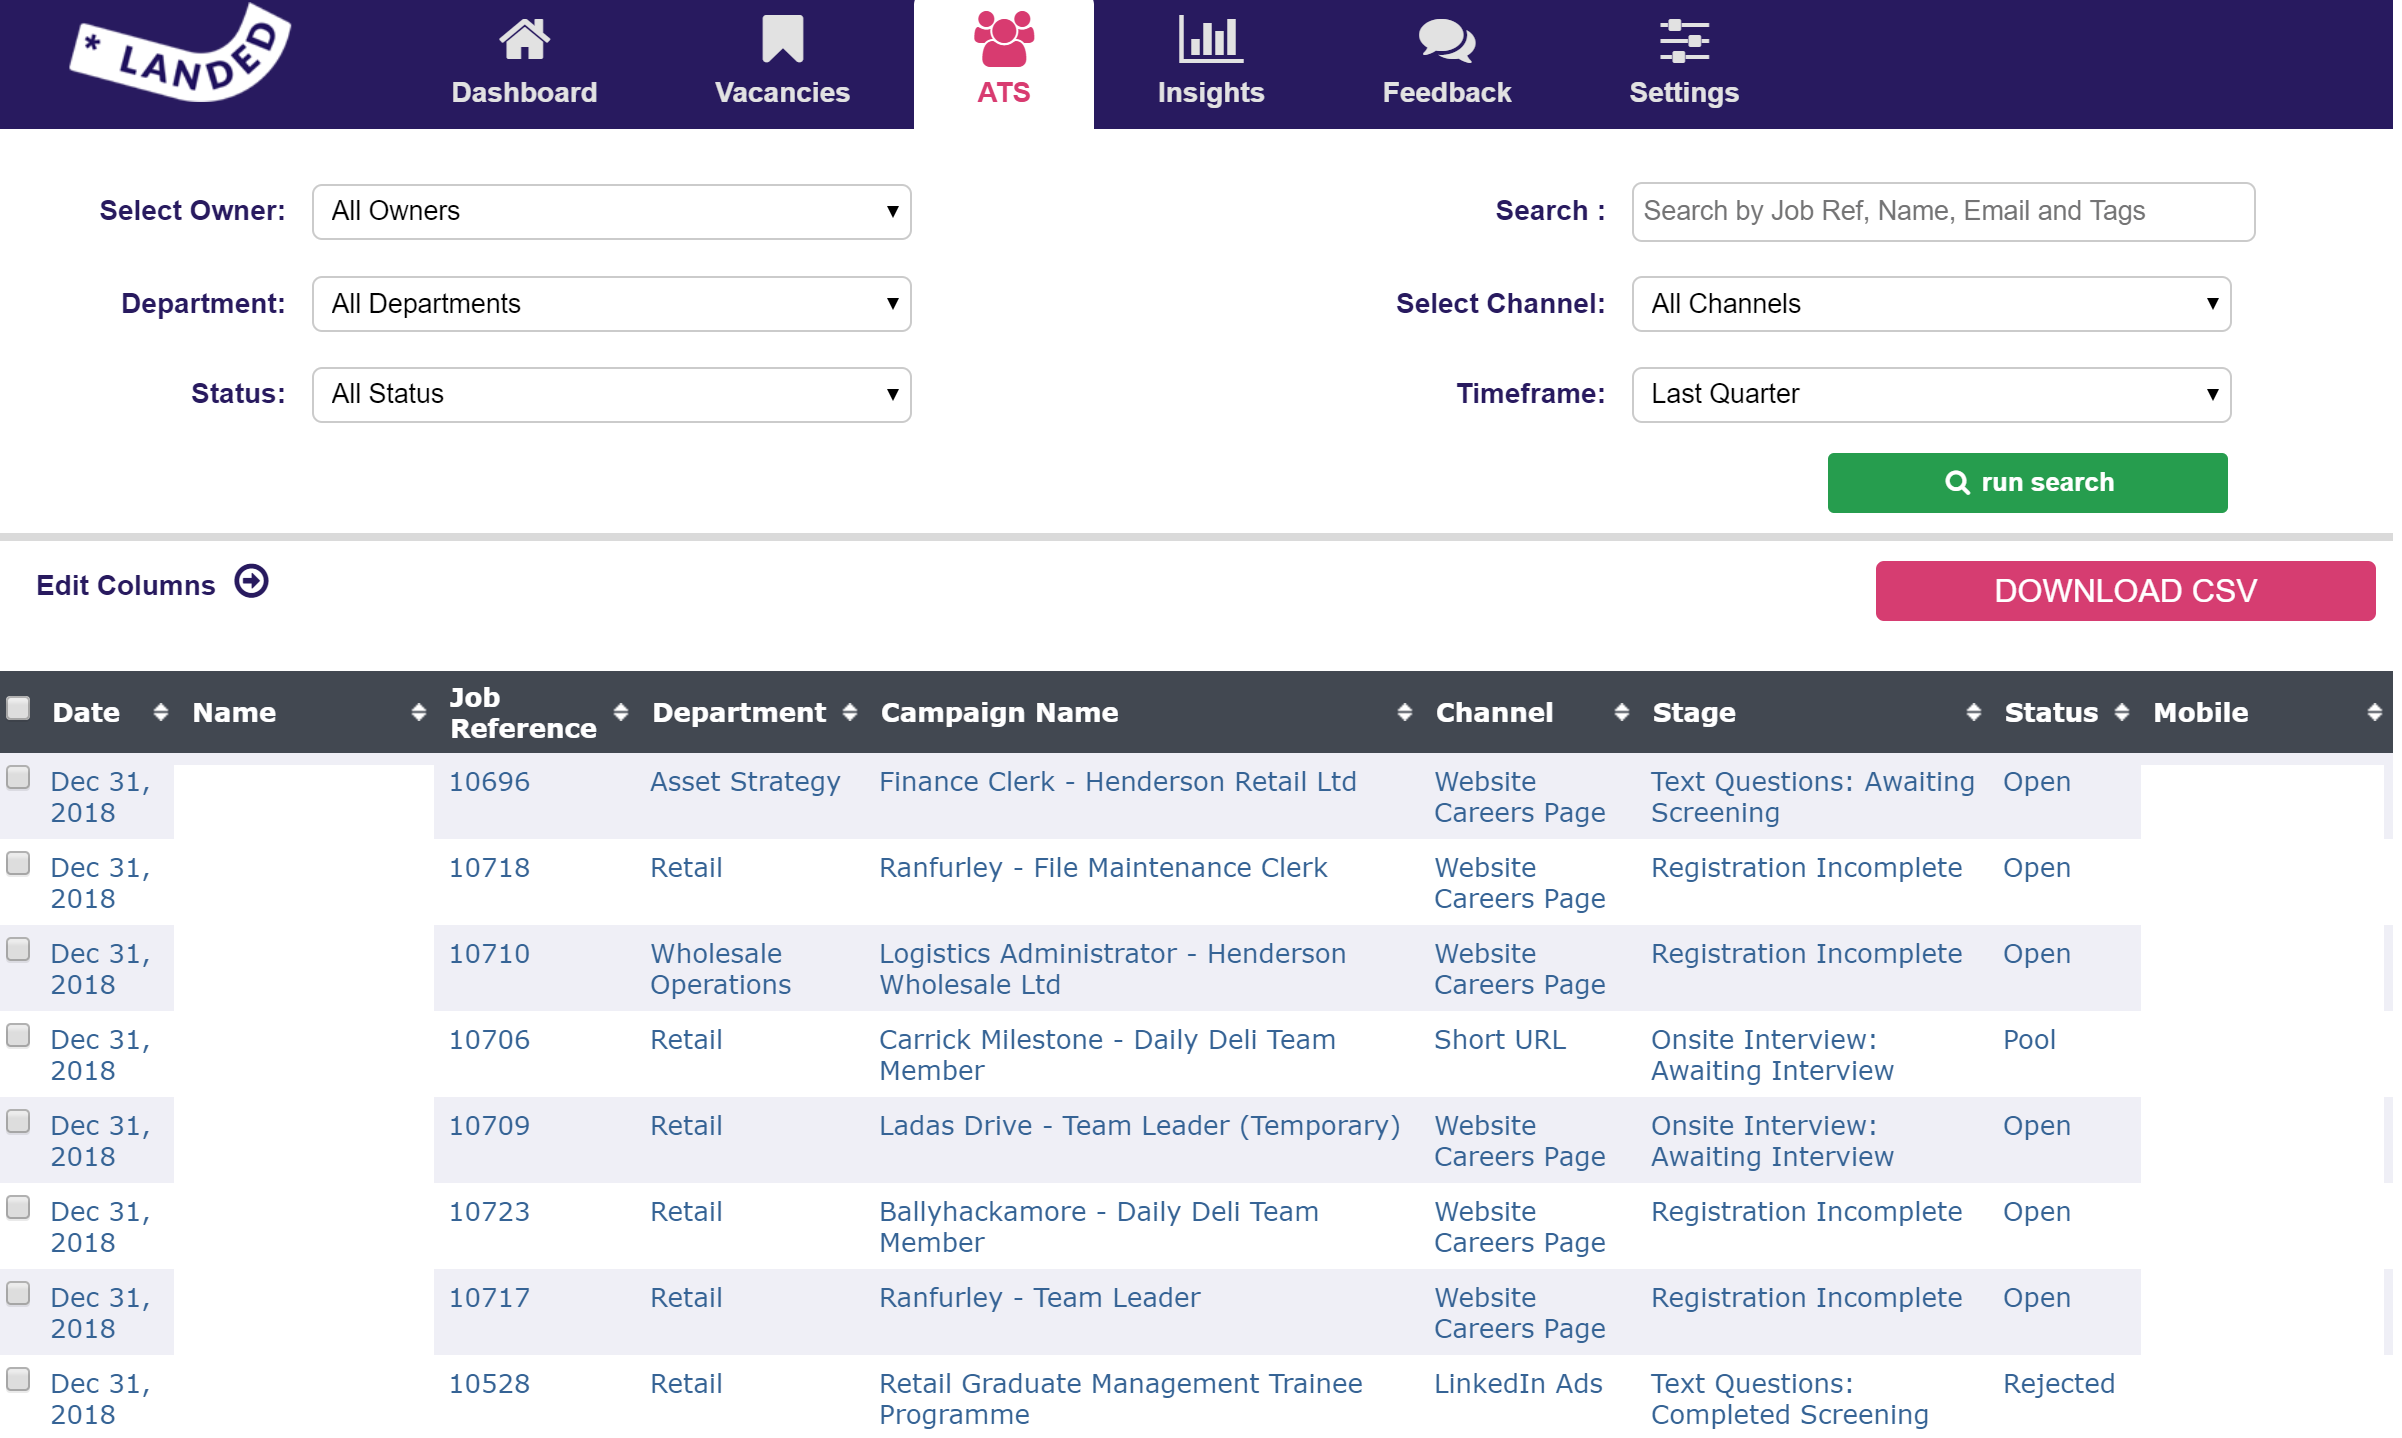Image resolution: width=2402 pixels, height=1438 pixels.
Task: Check the row for job 10717
Action: coord(18,1294)
